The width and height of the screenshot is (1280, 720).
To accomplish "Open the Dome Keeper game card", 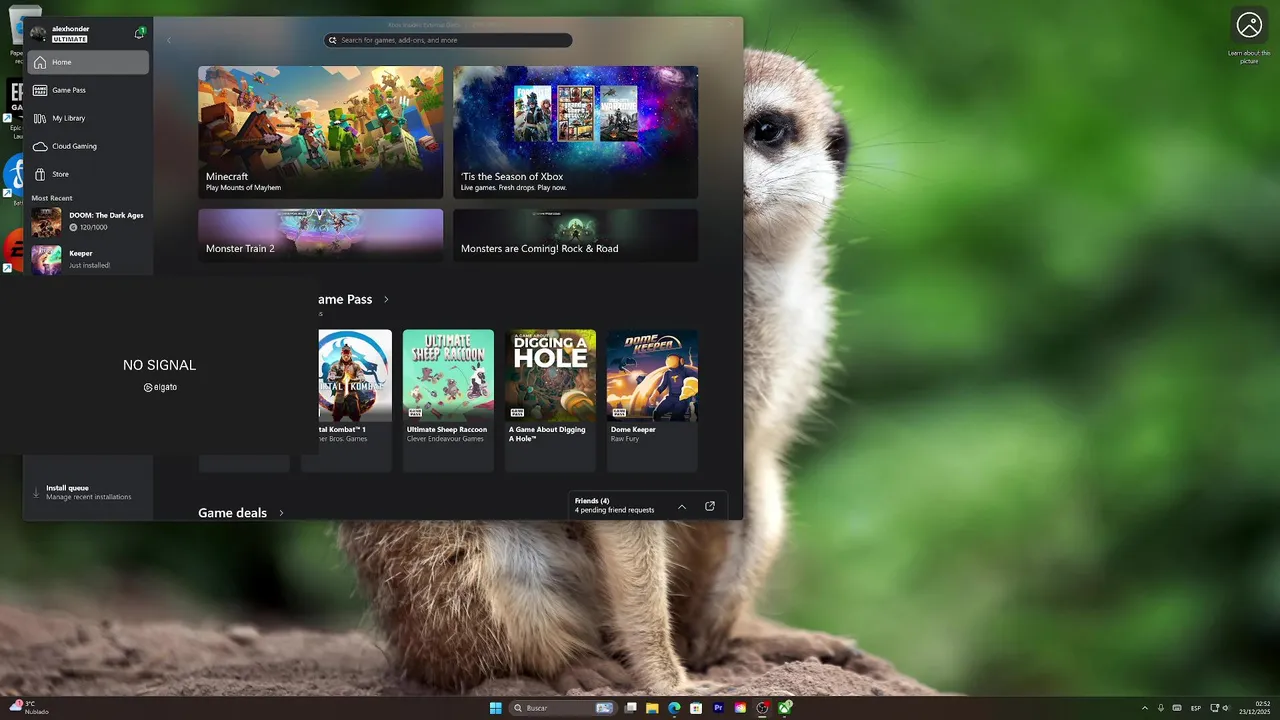I will point(652,400).
